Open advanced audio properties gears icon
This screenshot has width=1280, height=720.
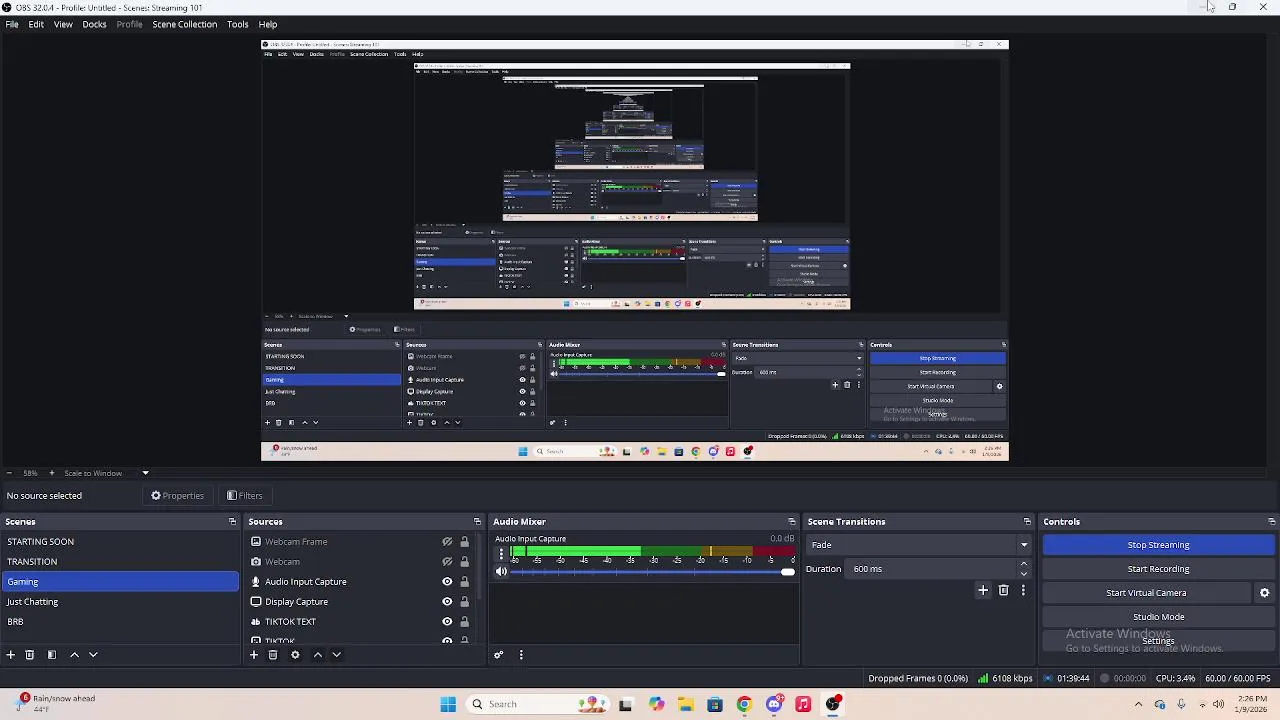pyautogui.click(x=498, y=655)
